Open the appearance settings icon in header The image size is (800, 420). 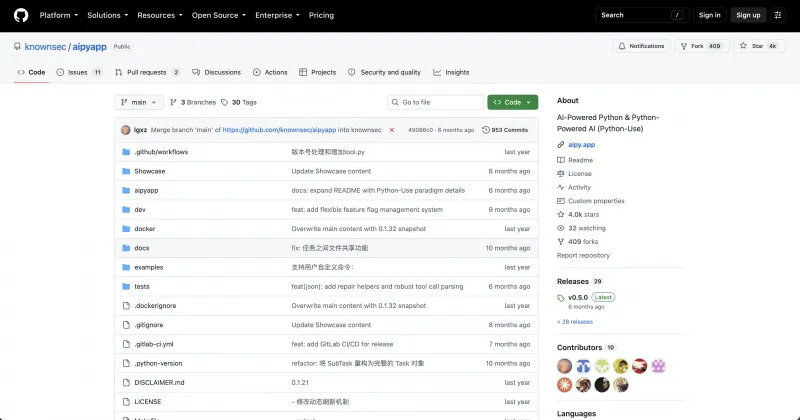(778, 15)
